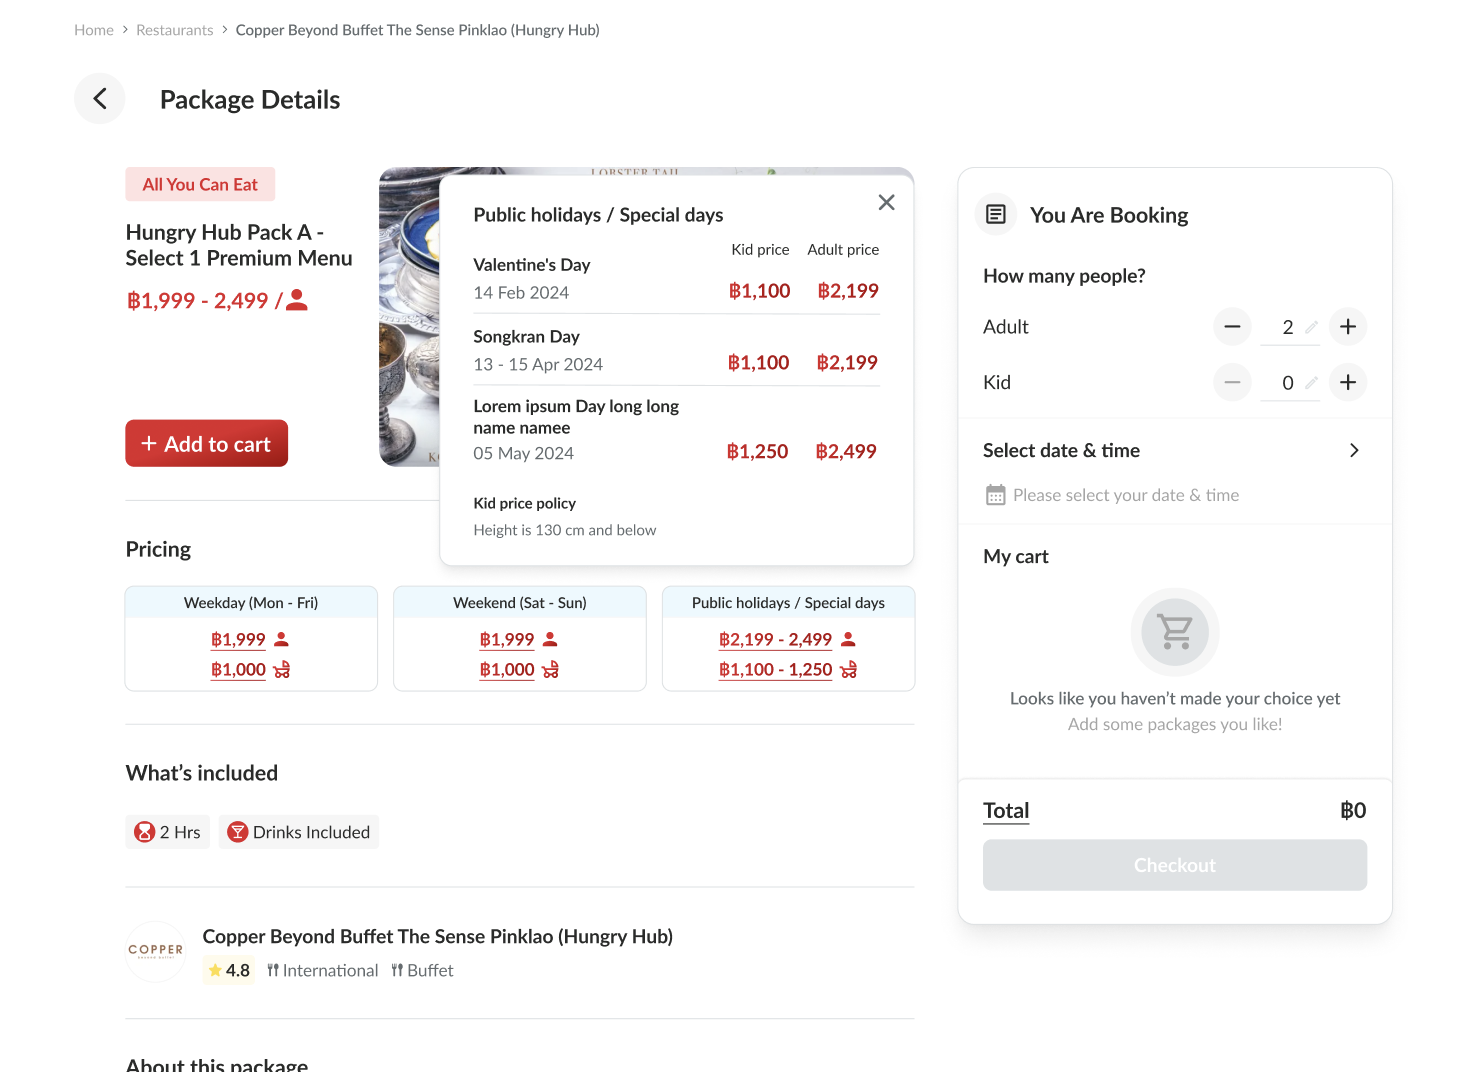Open the Home breadcrumb link
This screenshot has height=1072, width=1468.
[94, 30]
